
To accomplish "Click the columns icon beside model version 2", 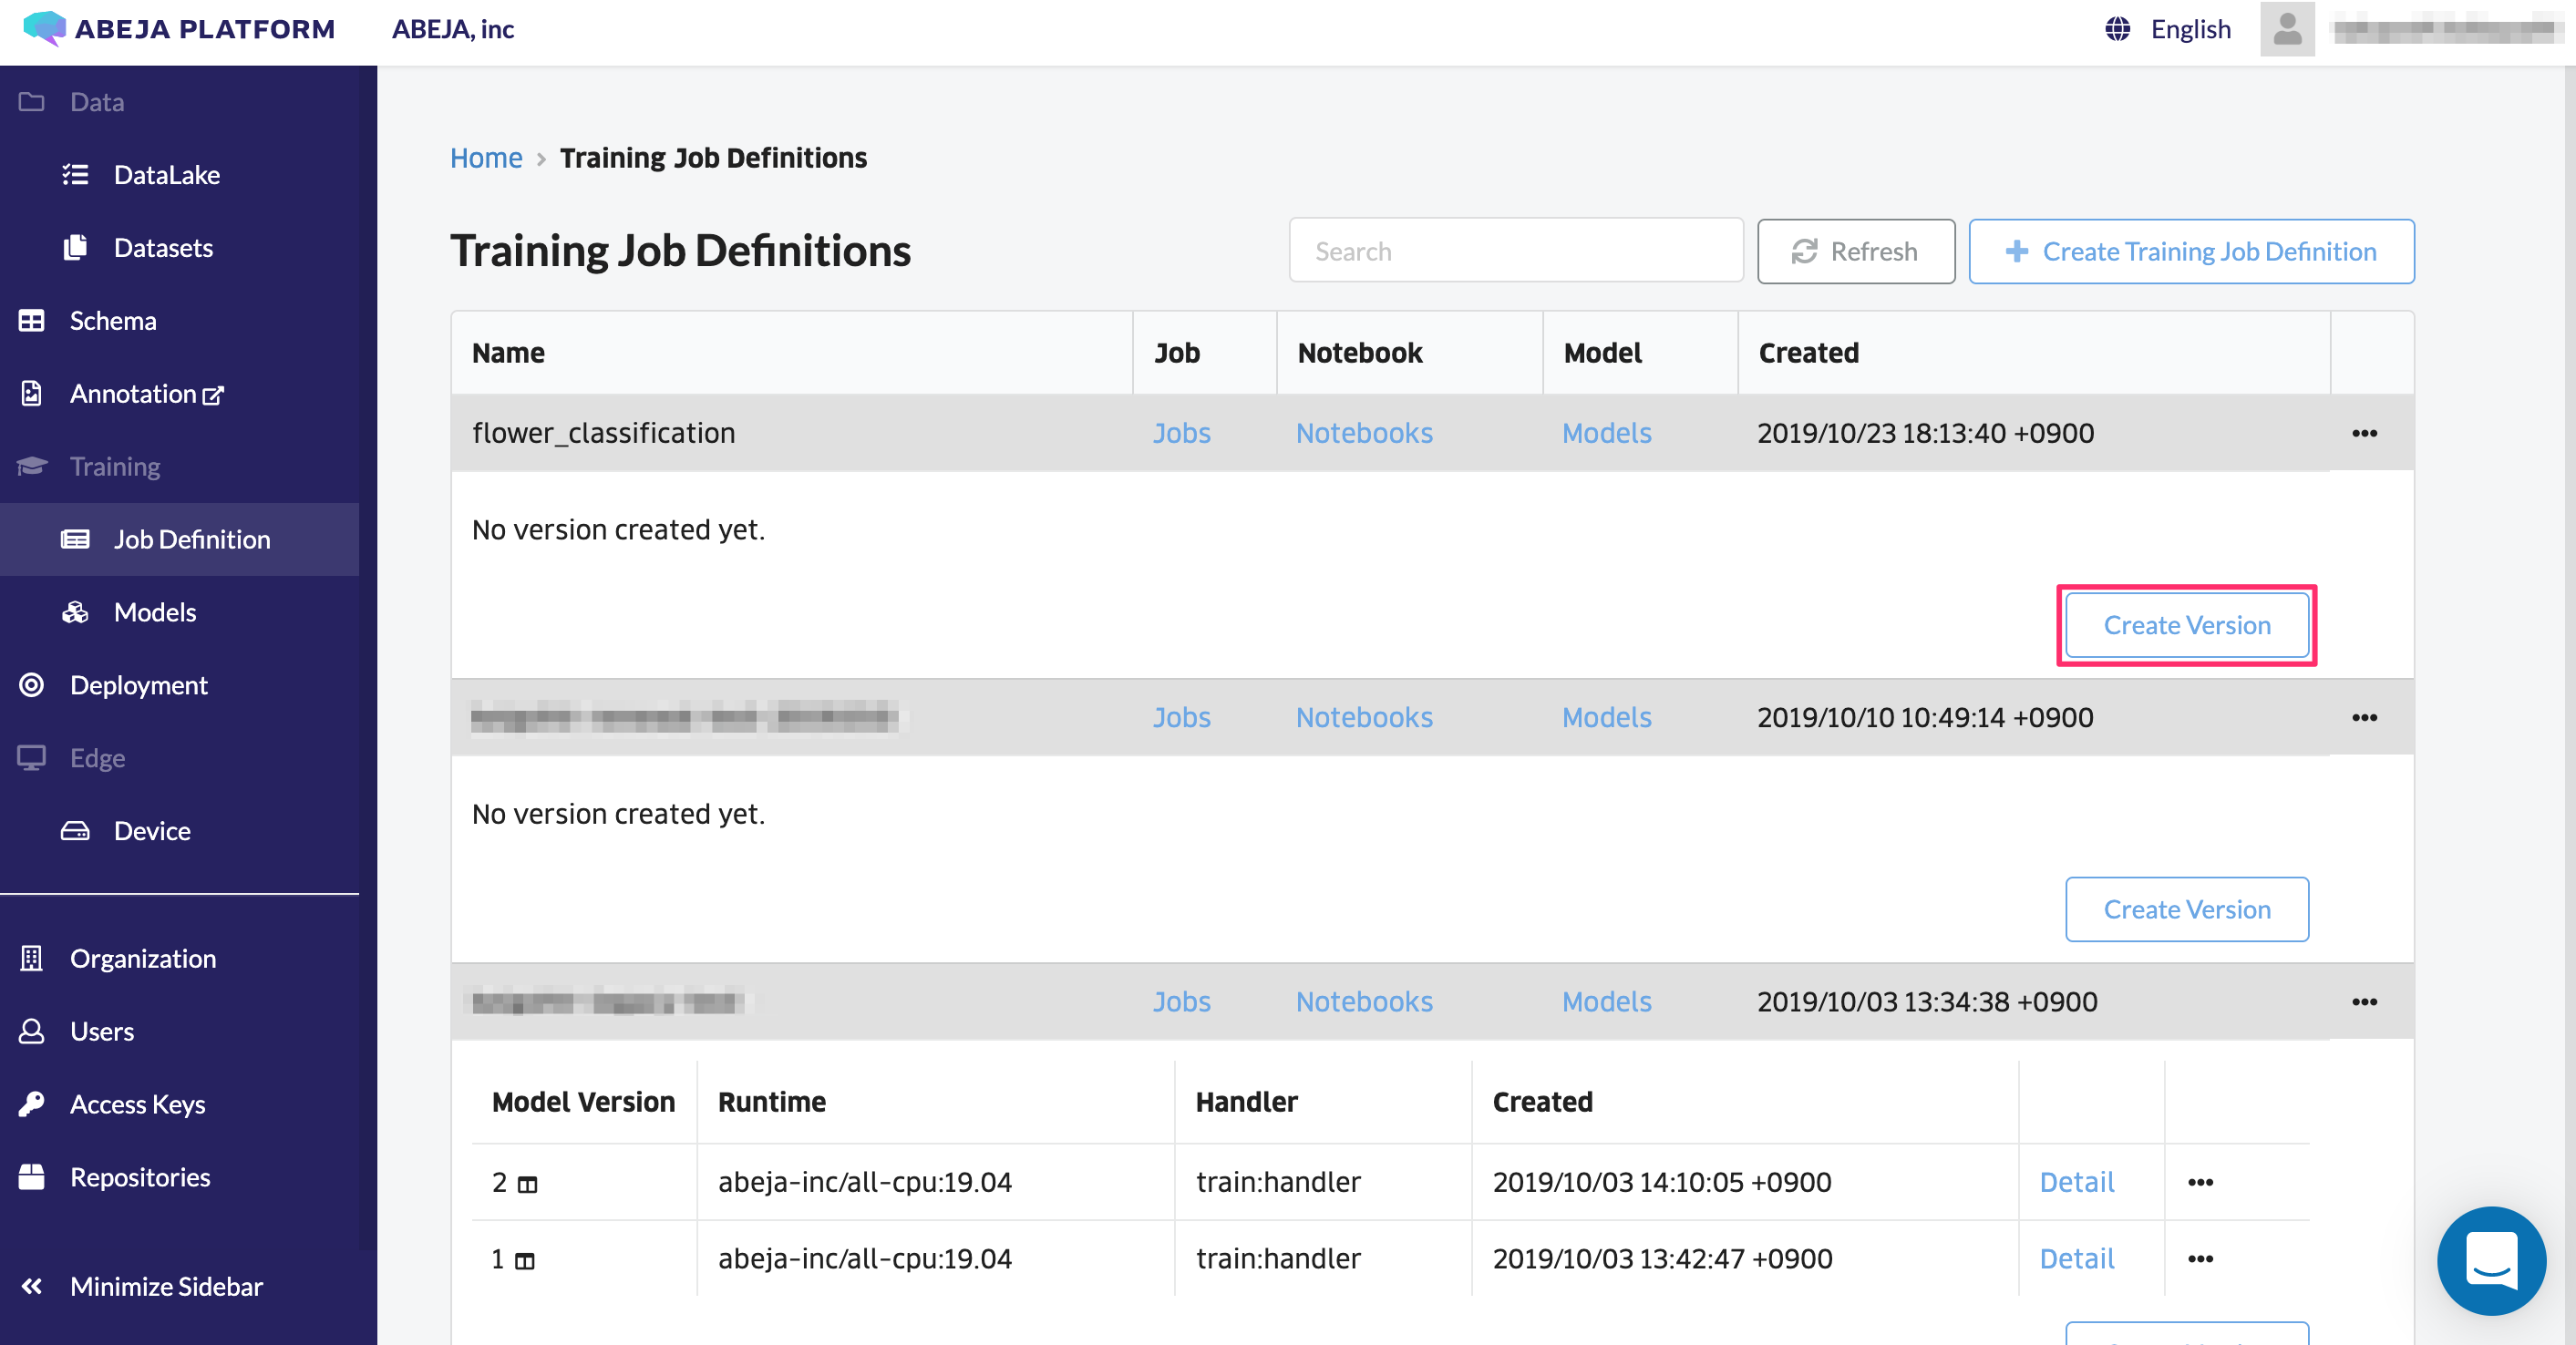I will click(x=527, y=1184).
